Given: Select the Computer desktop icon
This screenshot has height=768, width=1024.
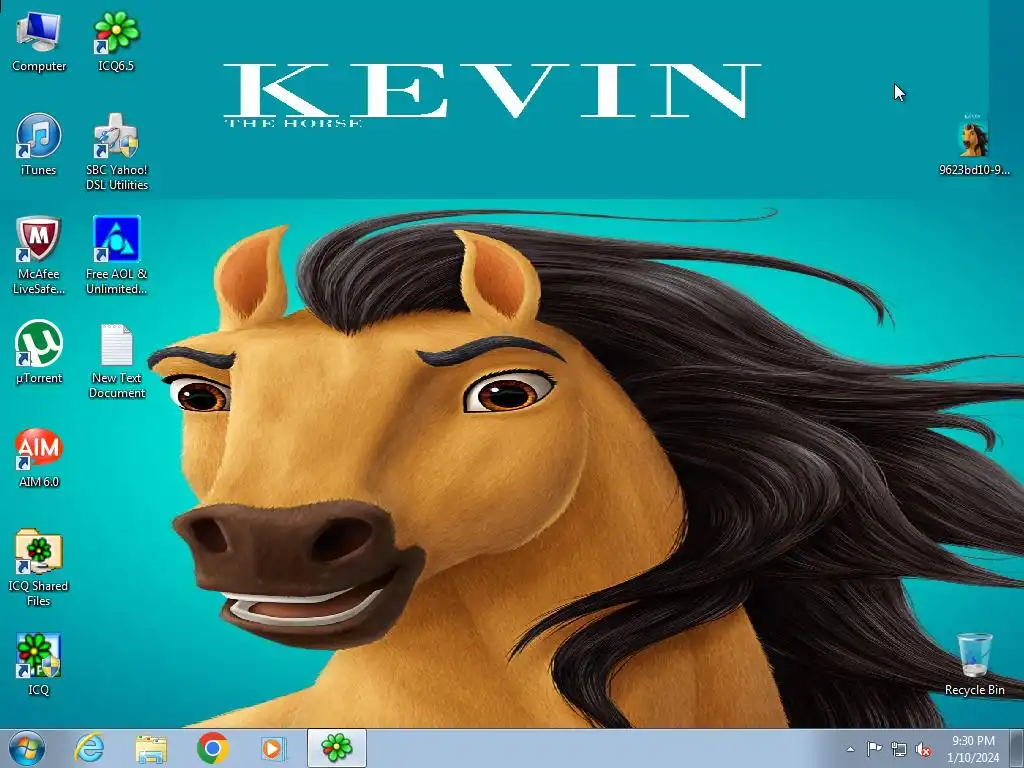Looking at the screenshot, I should point(39,42).
